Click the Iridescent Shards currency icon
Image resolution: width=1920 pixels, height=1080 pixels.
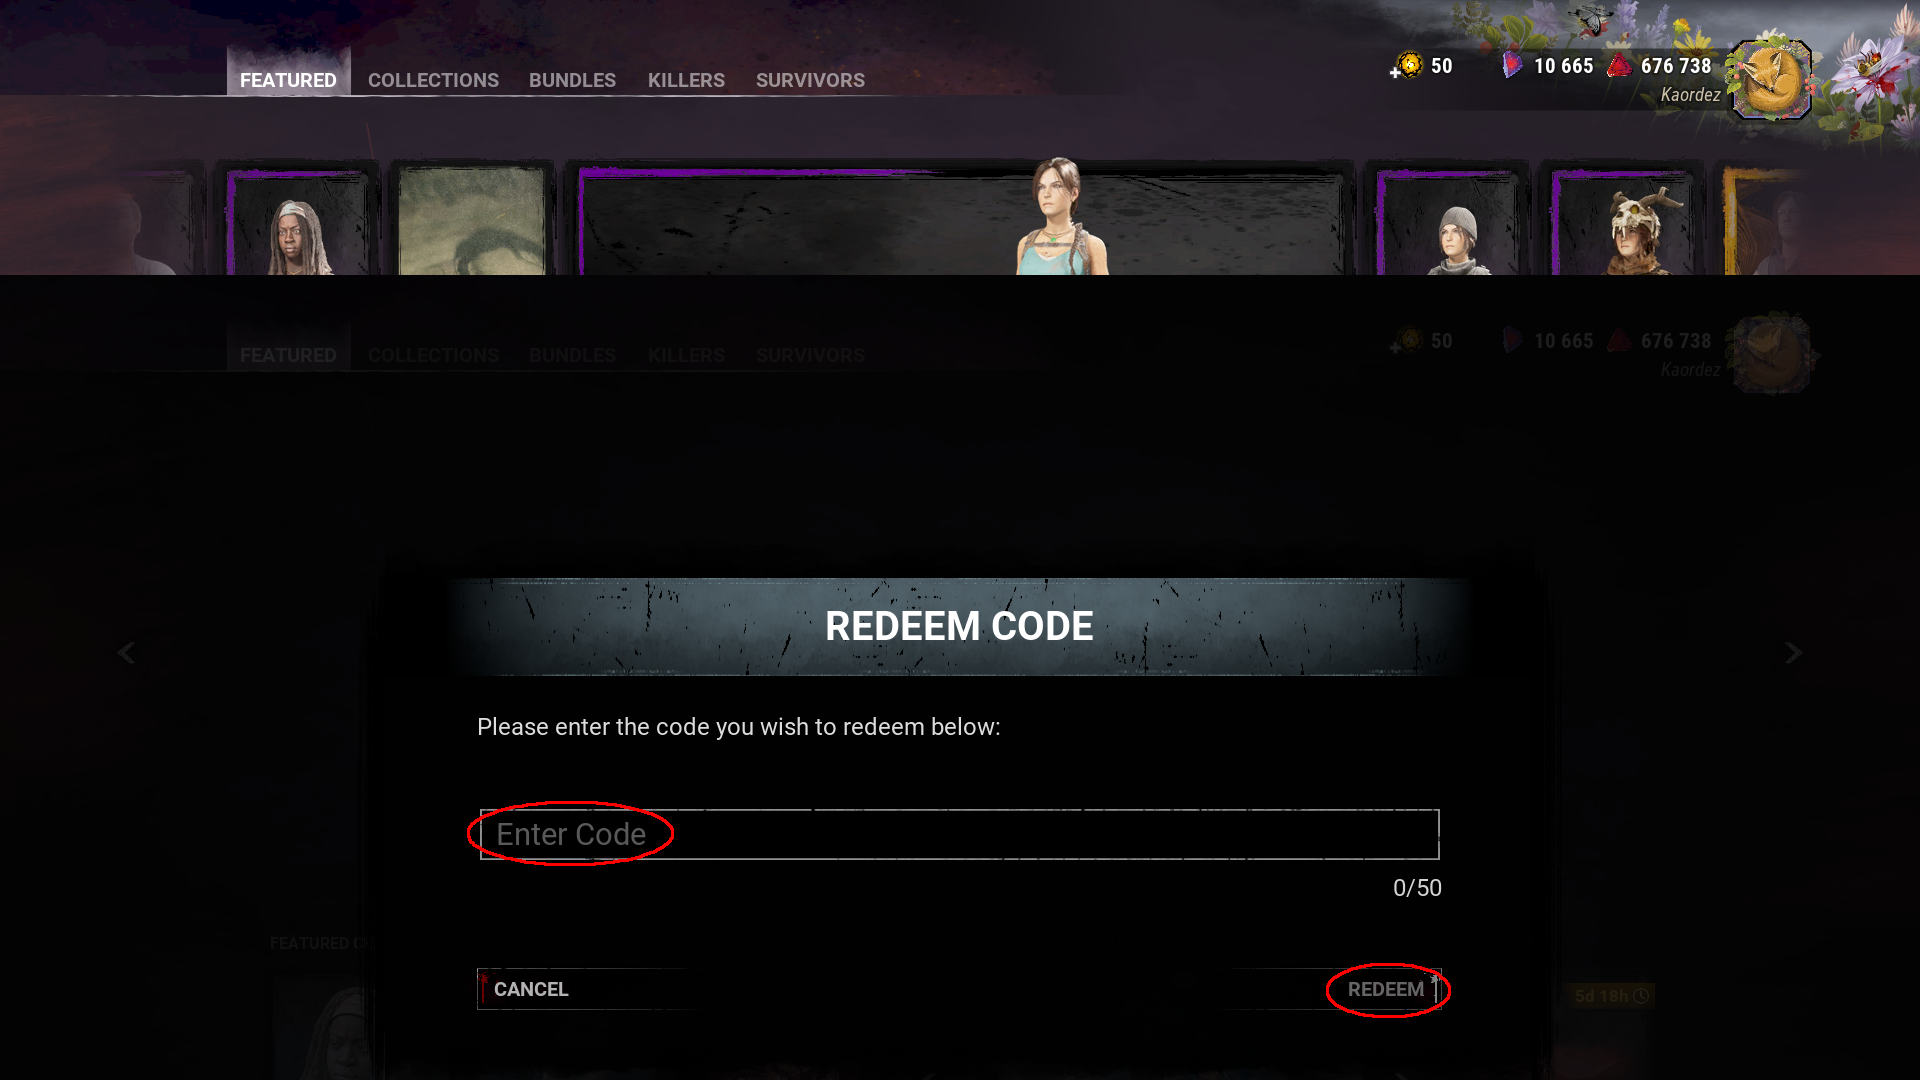tap(1513, 66)
